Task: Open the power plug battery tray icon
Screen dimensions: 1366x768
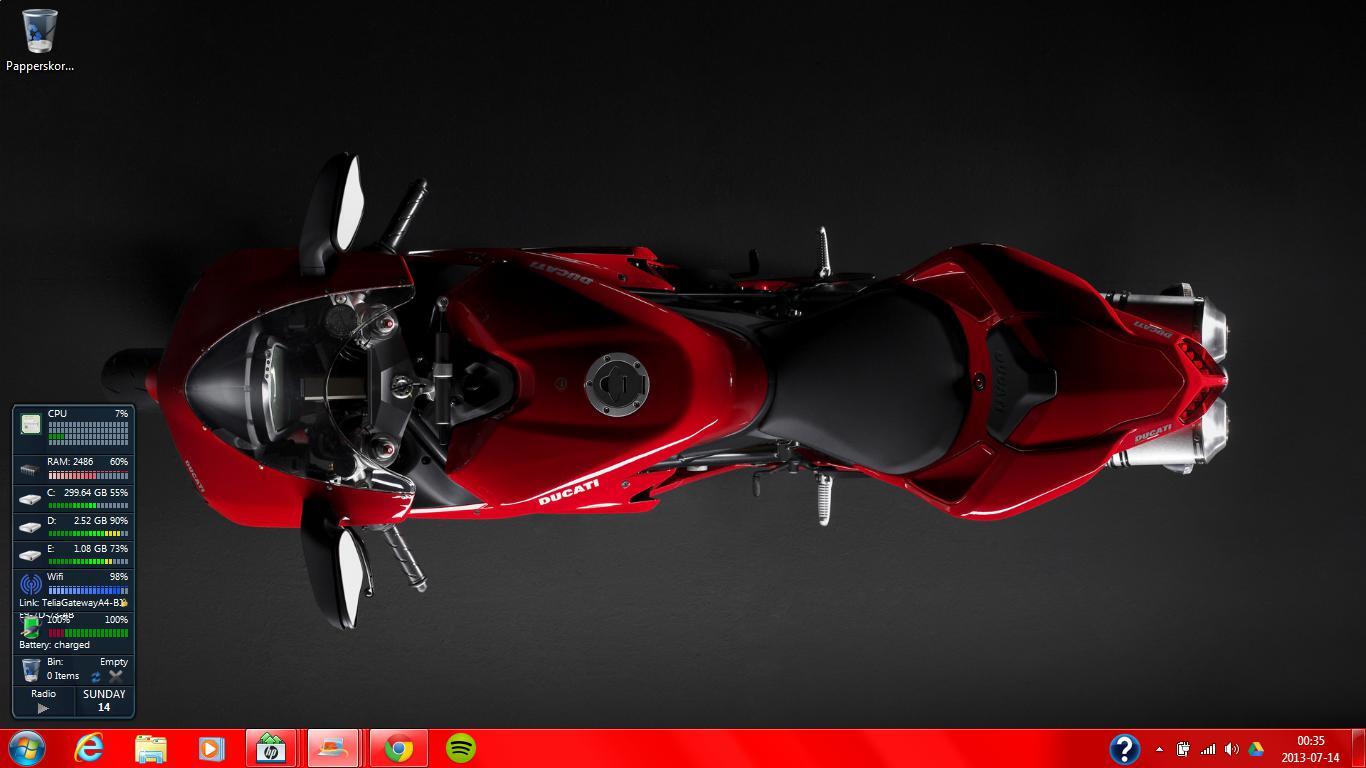Action: [x=1183, y=749]
